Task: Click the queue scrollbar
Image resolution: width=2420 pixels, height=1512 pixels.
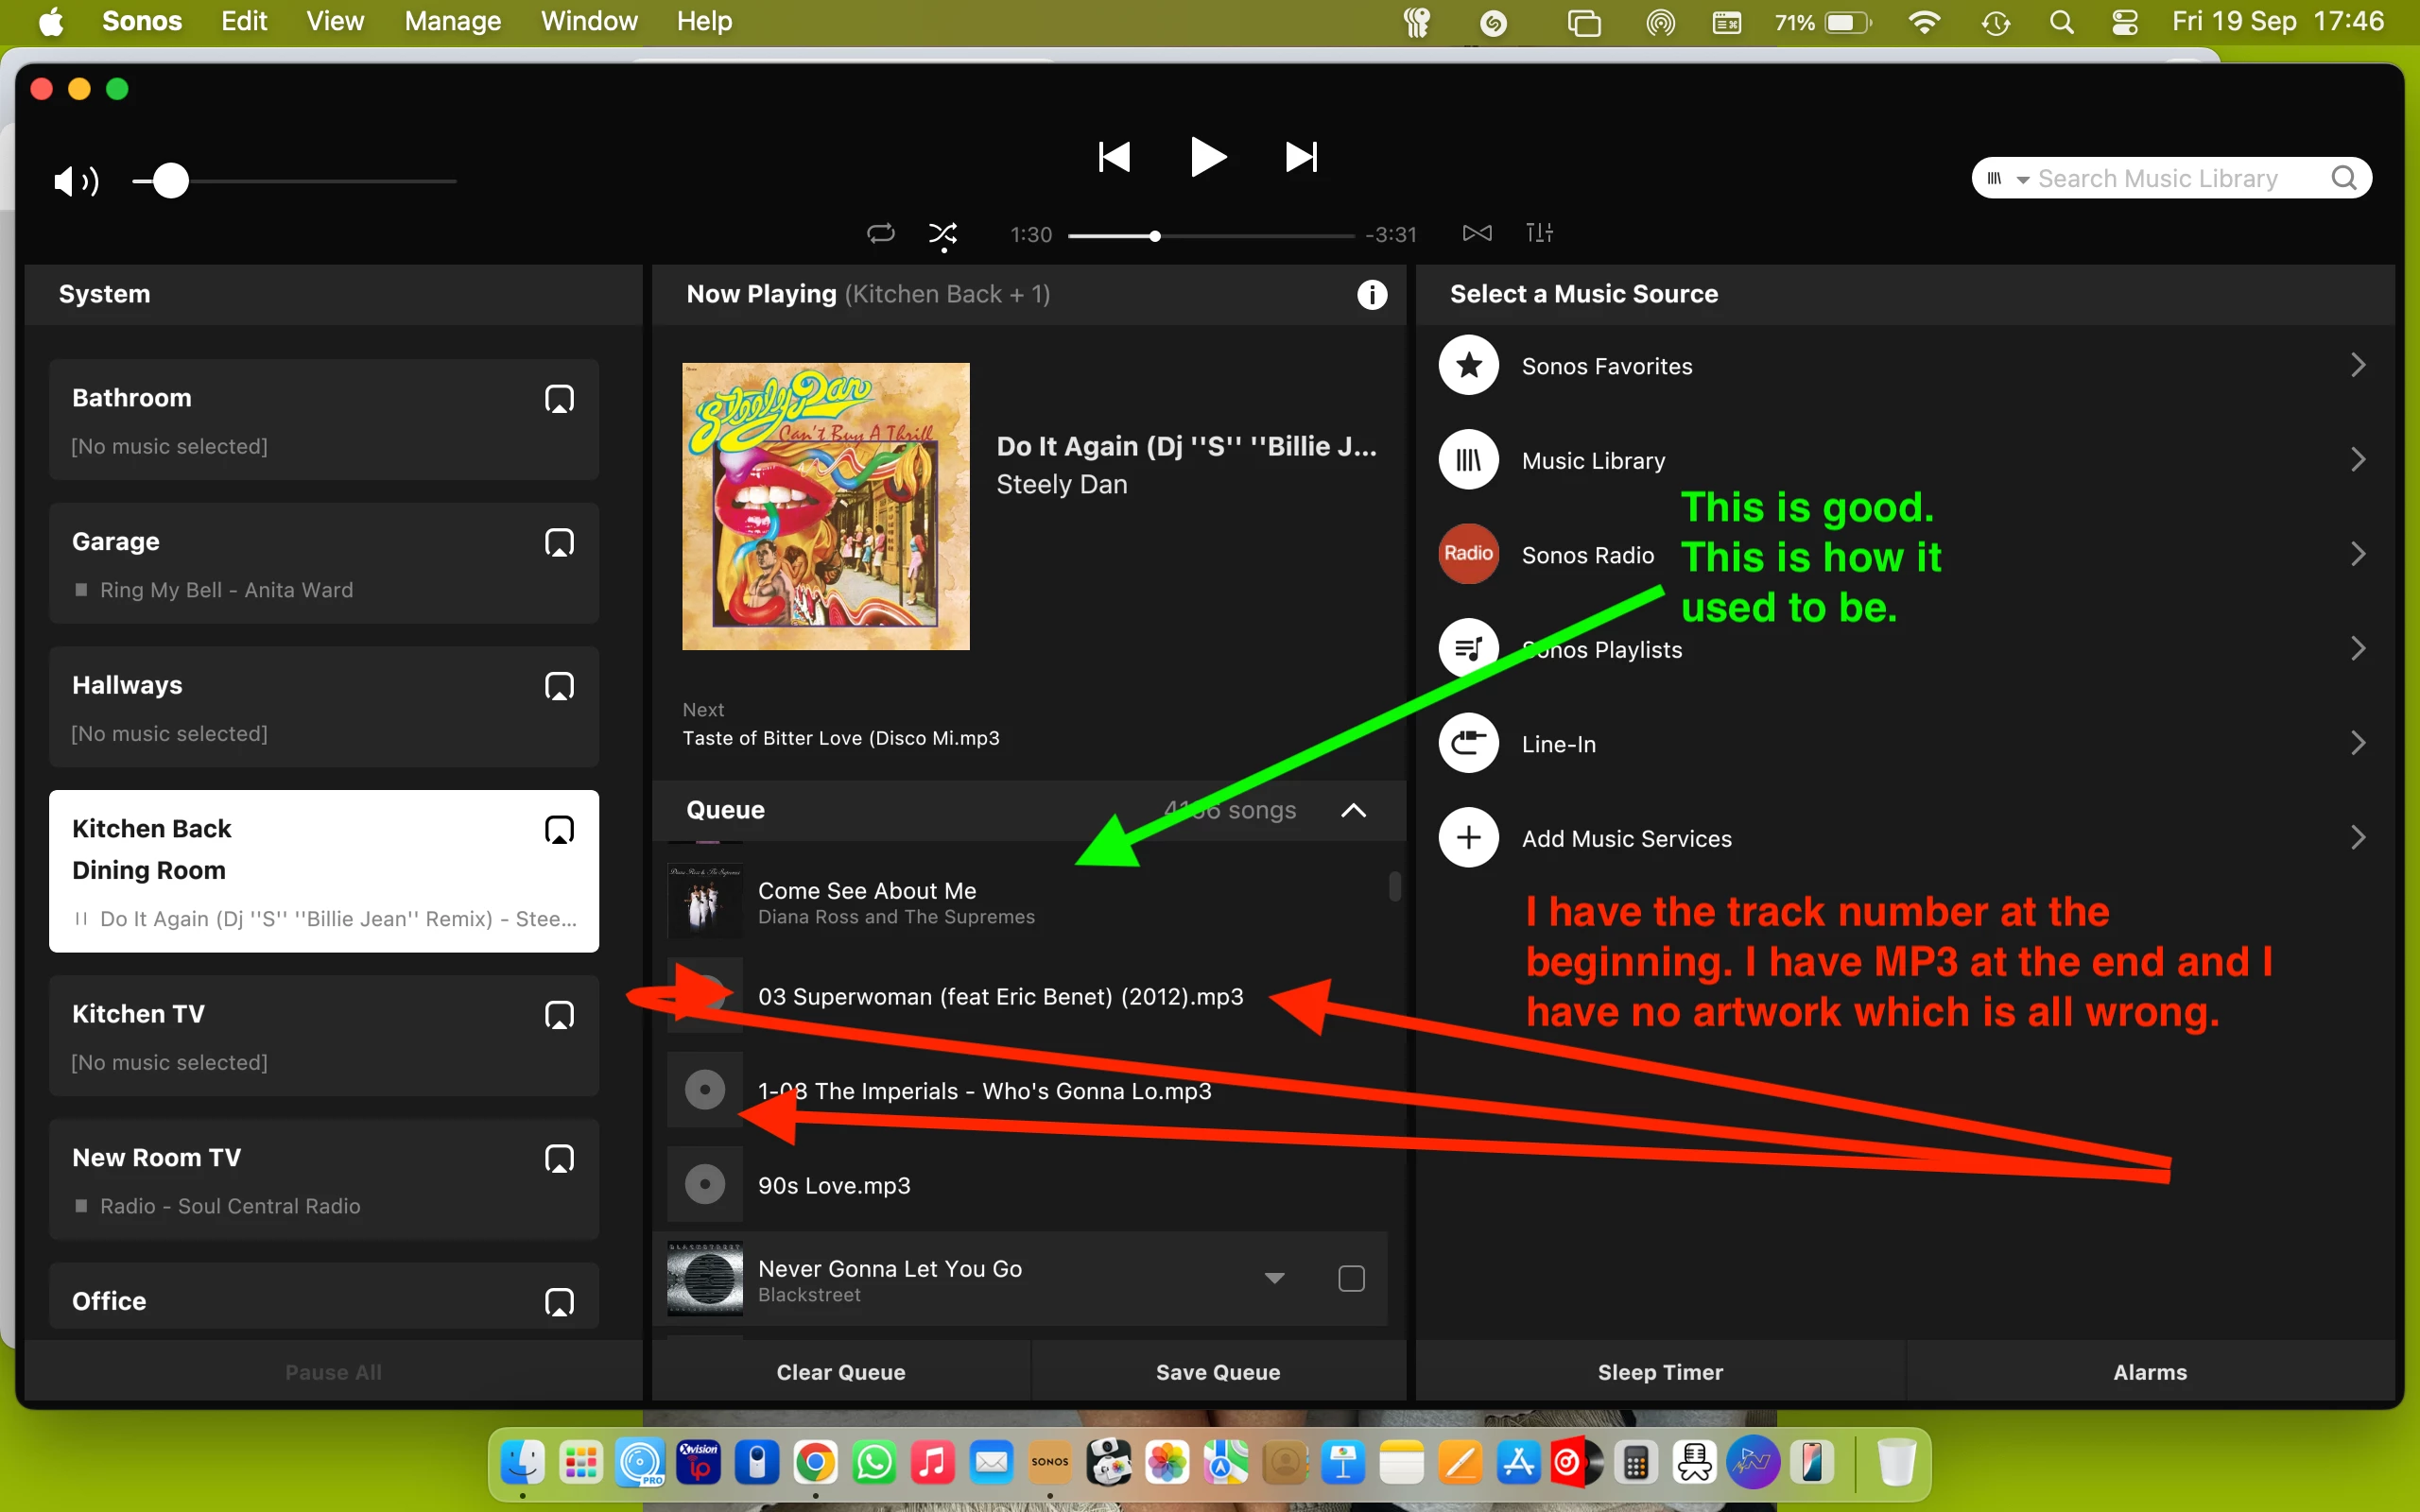Action: (x=1394, y=886)
